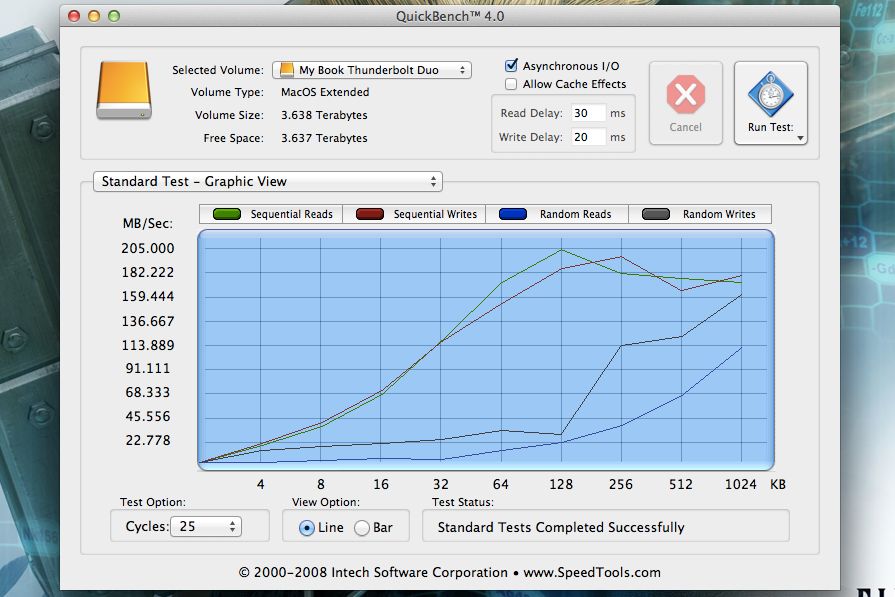Click the www.SpeedTools.com text in footer
895x597 pixels.
pos(592,572)
